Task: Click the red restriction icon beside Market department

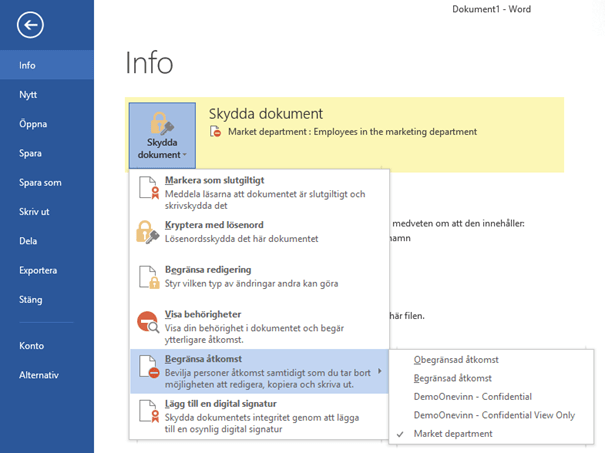Action: tap(215, 132)
